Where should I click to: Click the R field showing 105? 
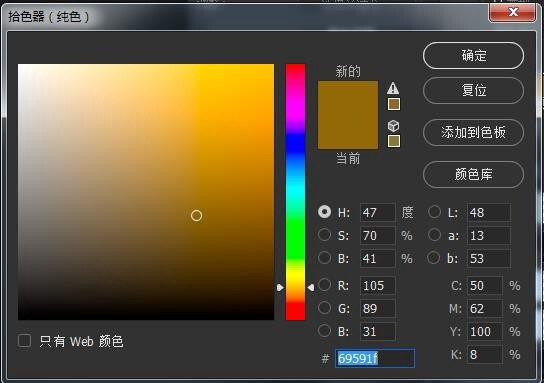377,286
